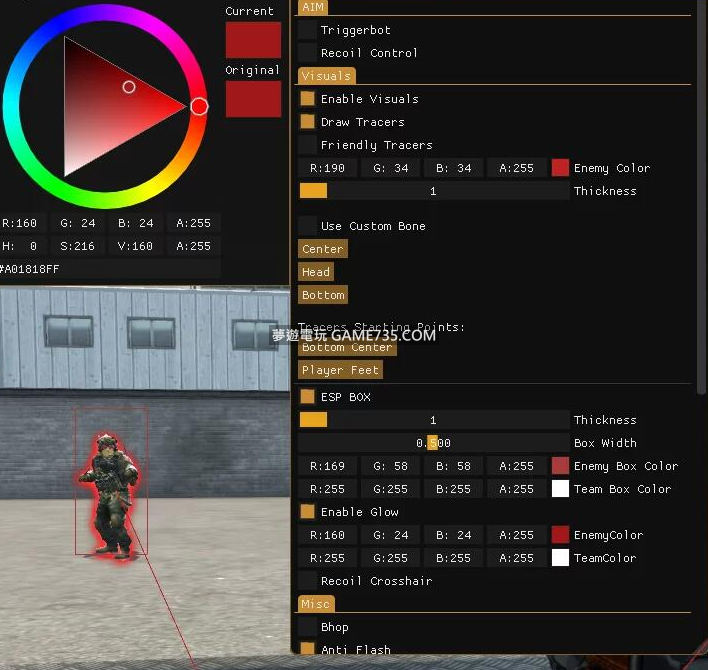Click the B: 58 field of Enemy Box Color
The width and height of the screenshot is (708, 670).
click(454, 466)
